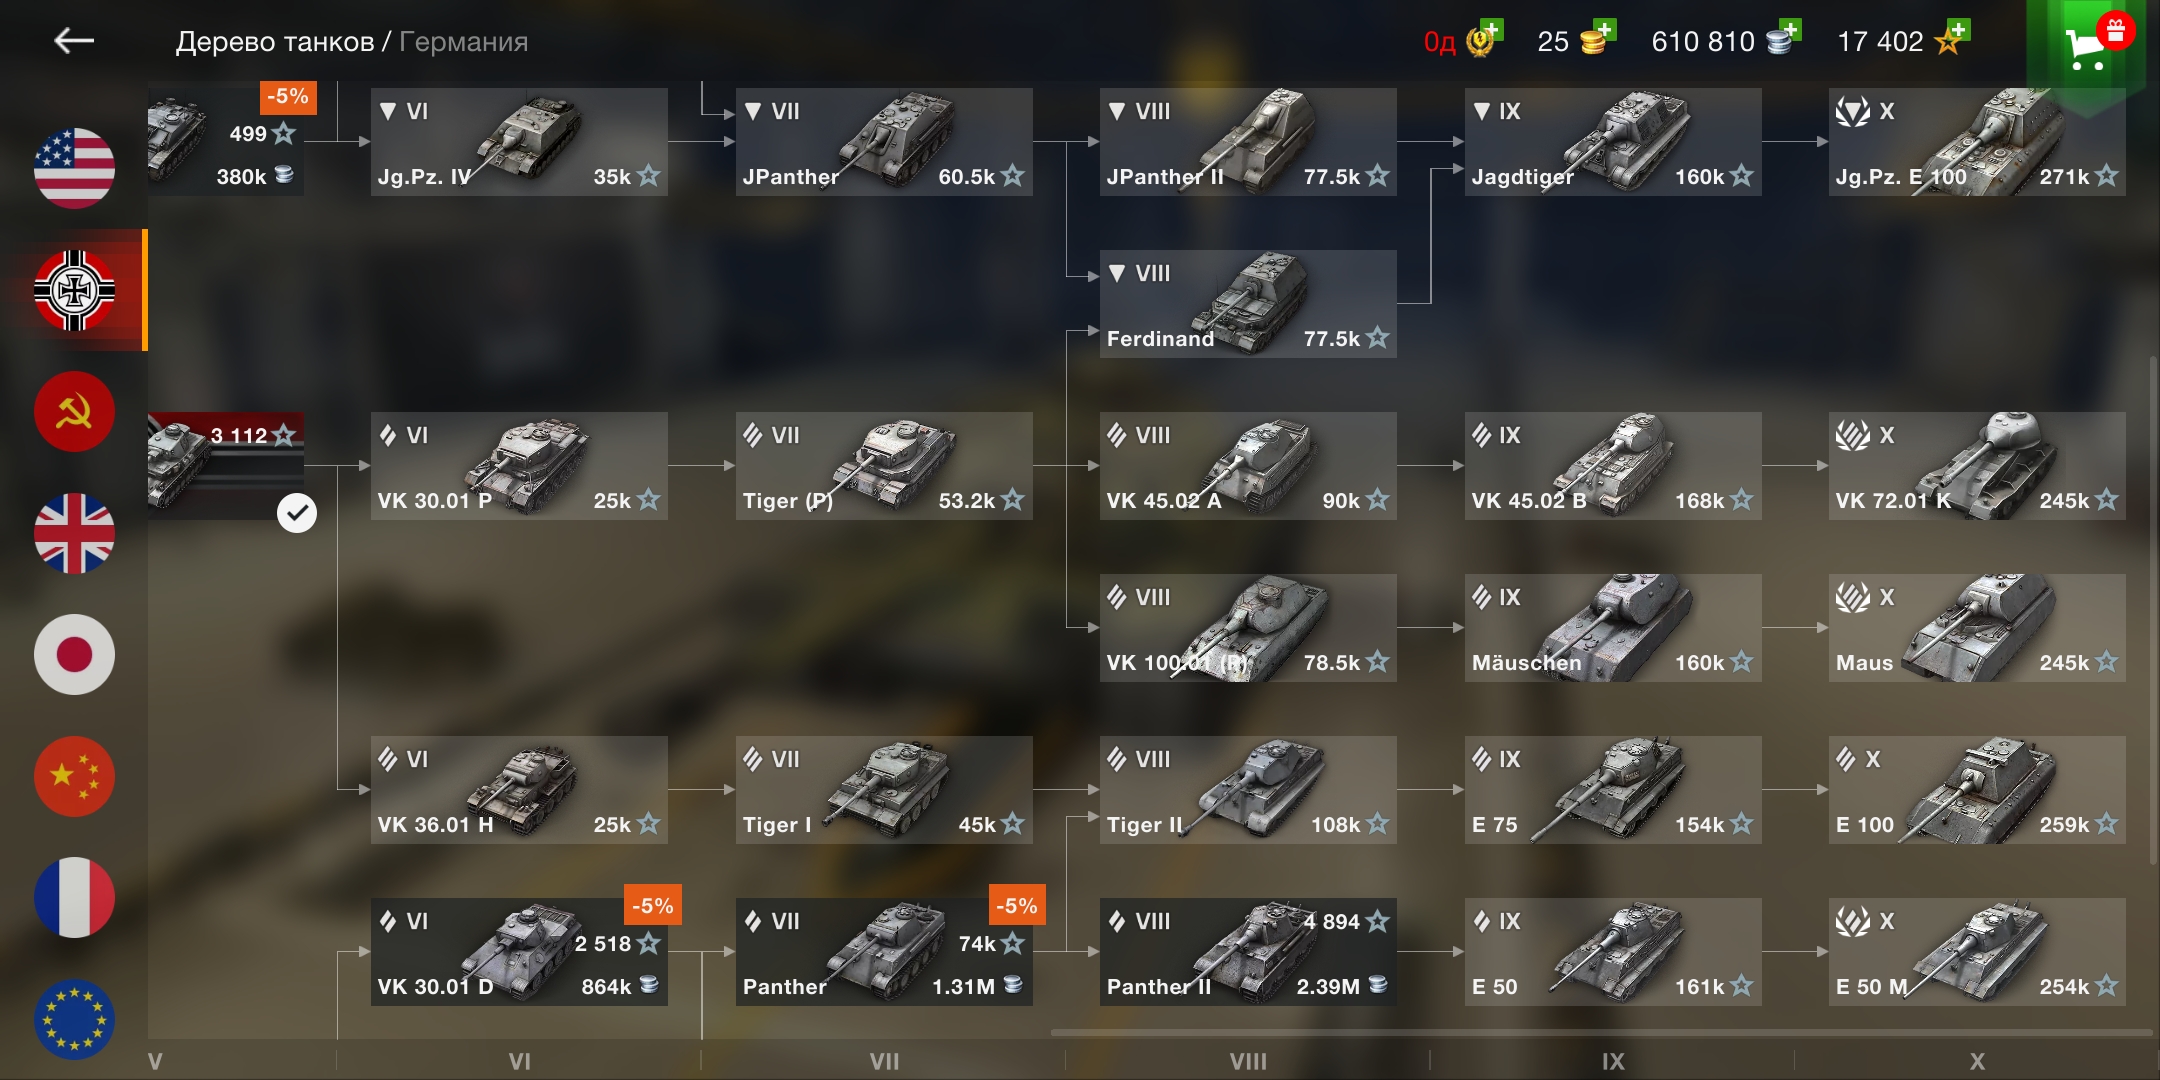Screen dimensions: 2160x1080
Task: Click the vertical scrollbar on right
Action: 2153,610
